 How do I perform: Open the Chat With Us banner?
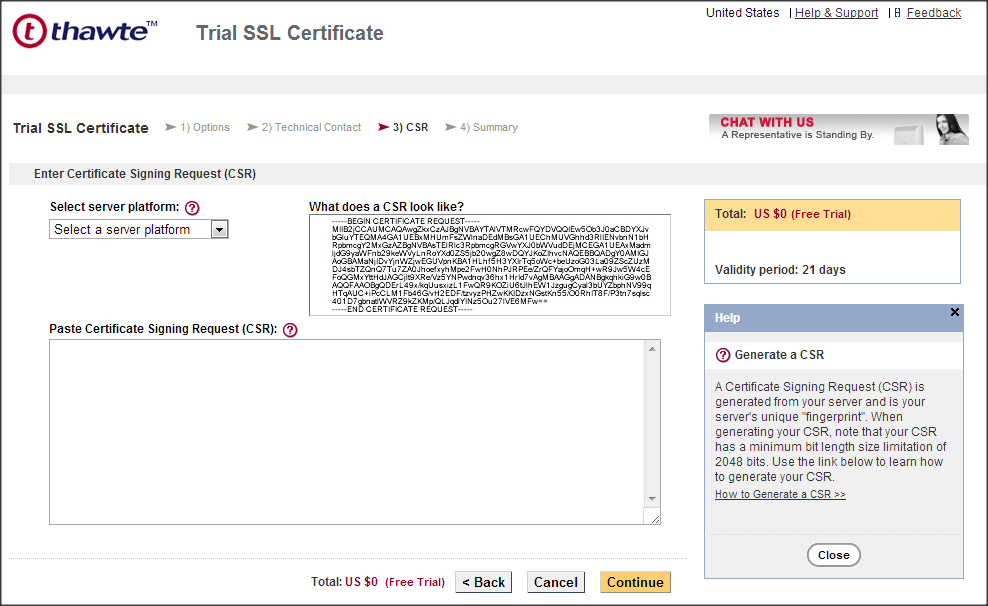(839, 129)
